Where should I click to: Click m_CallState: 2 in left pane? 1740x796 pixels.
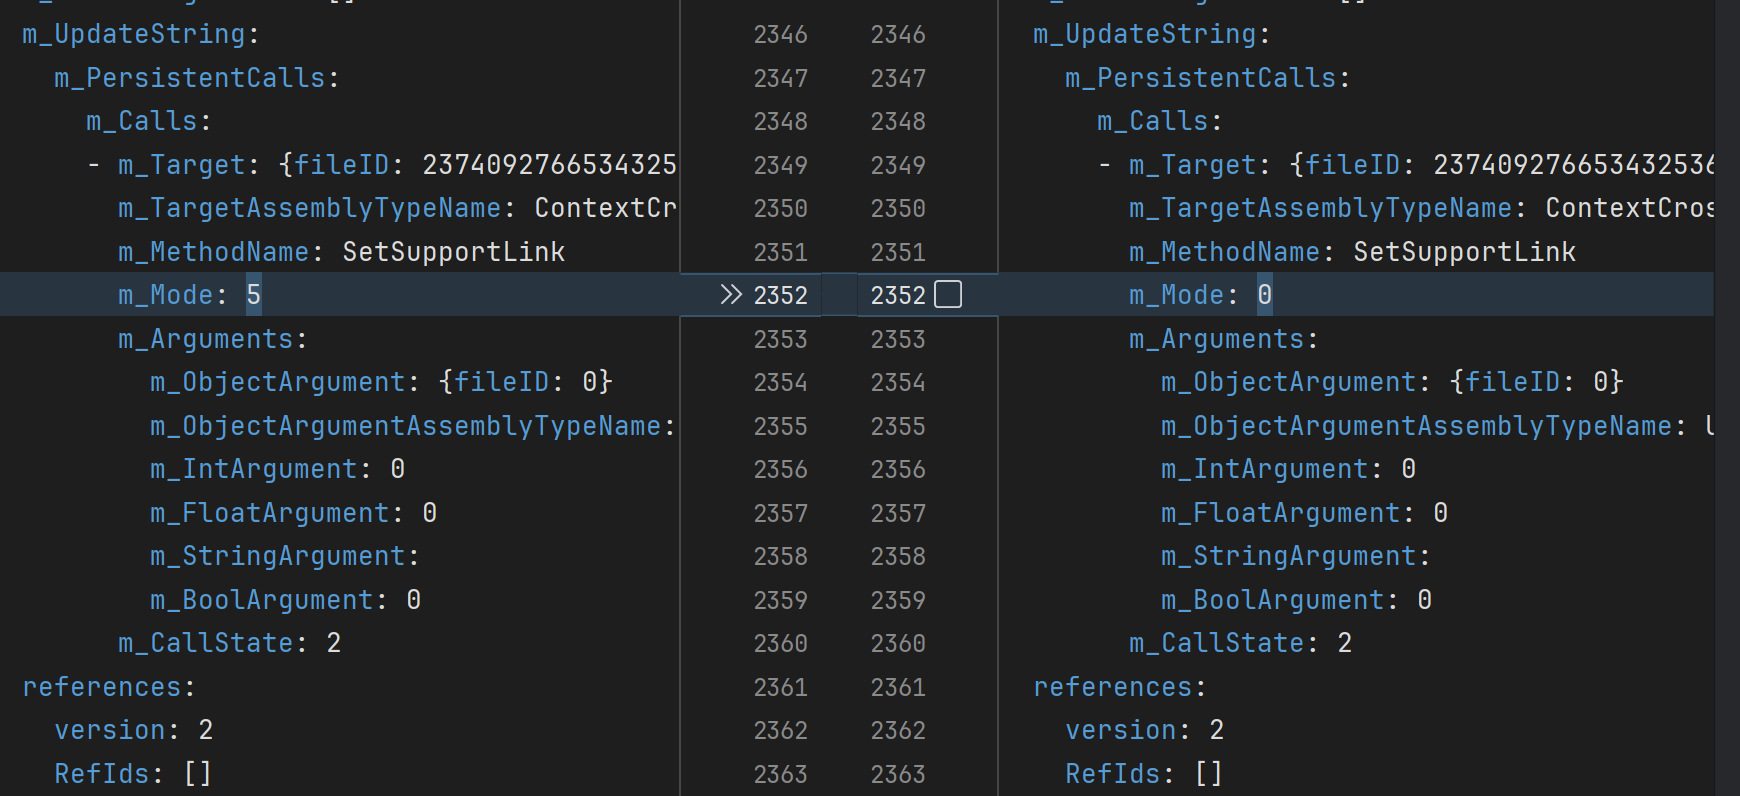(229, 643)
